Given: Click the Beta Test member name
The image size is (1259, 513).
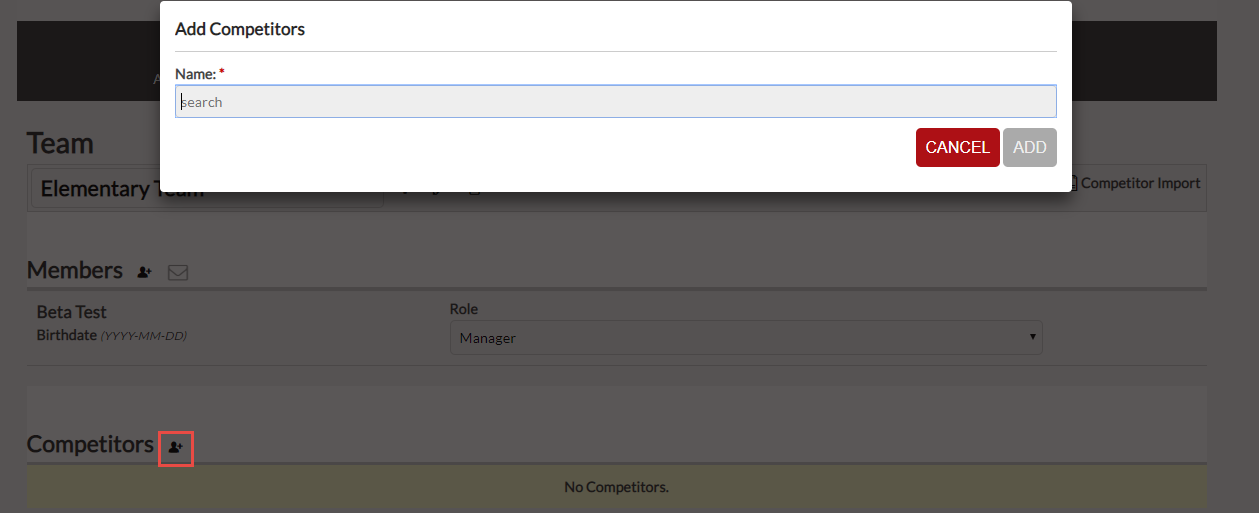Looking at the screenshot, I should pos(72,312).
